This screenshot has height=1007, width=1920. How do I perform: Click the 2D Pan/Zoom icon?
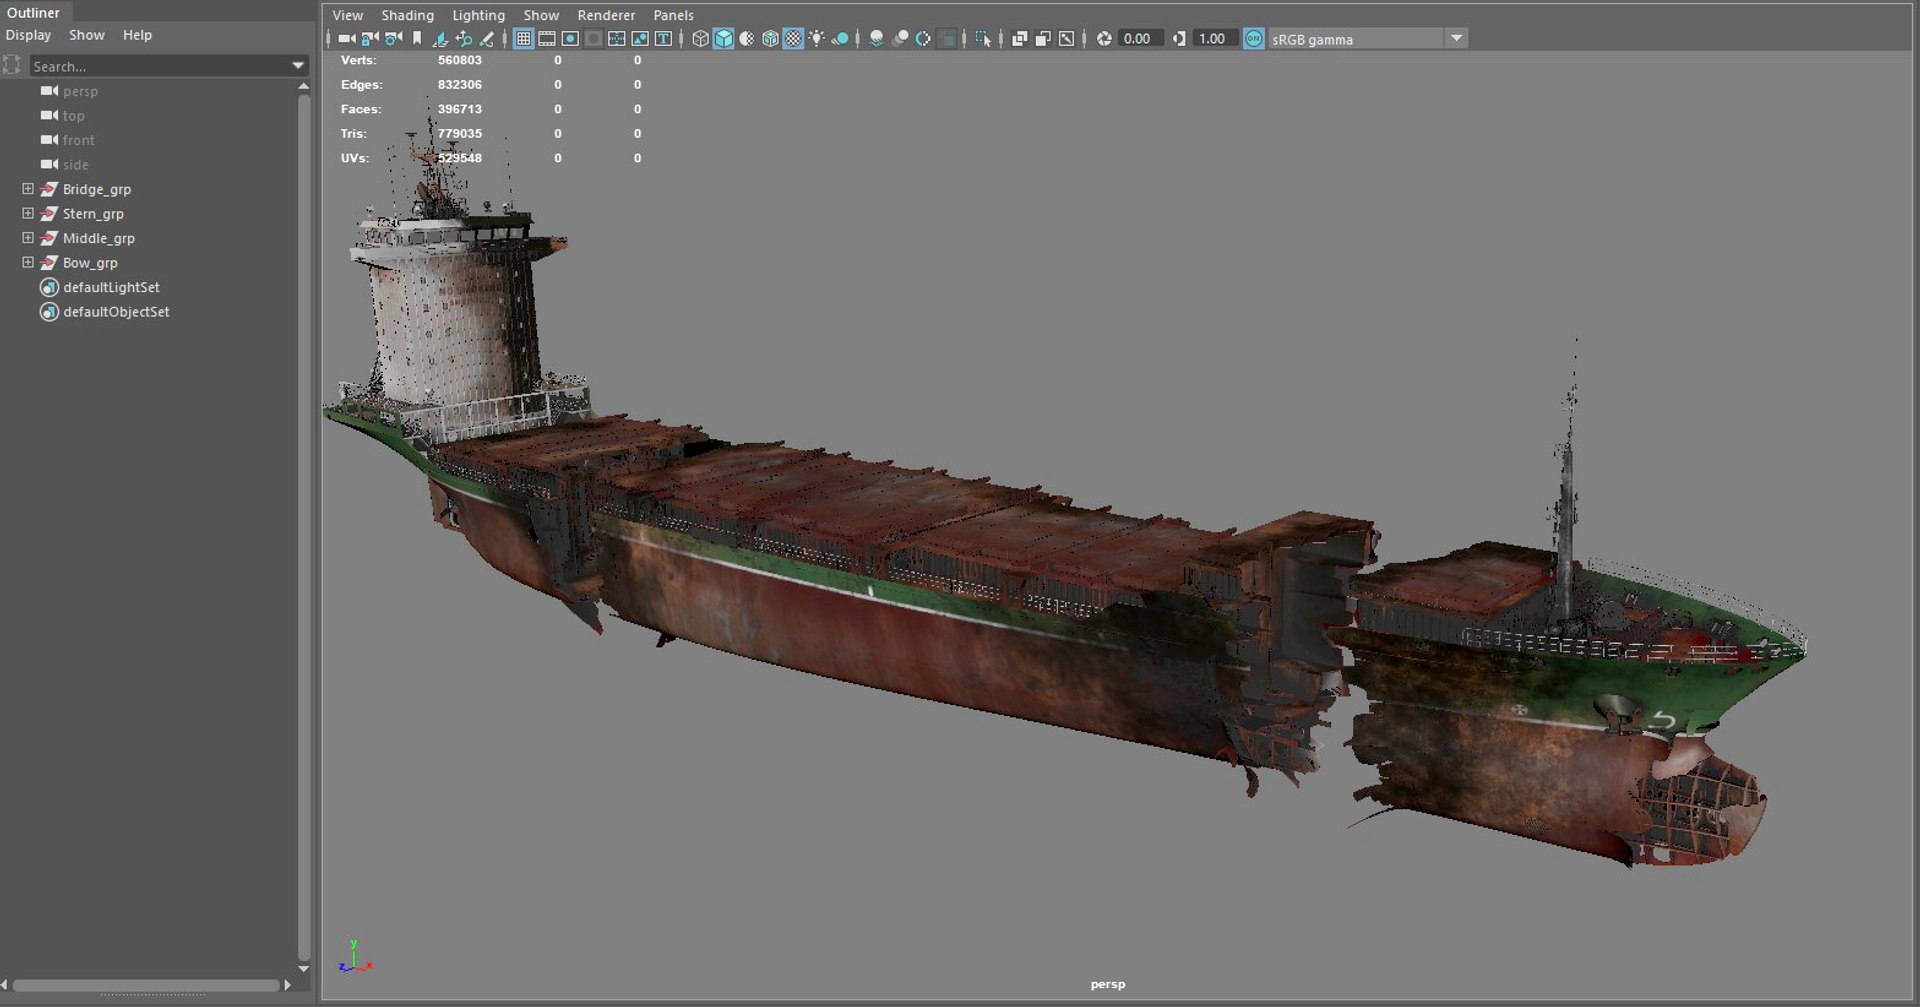(x=464, y=38)
